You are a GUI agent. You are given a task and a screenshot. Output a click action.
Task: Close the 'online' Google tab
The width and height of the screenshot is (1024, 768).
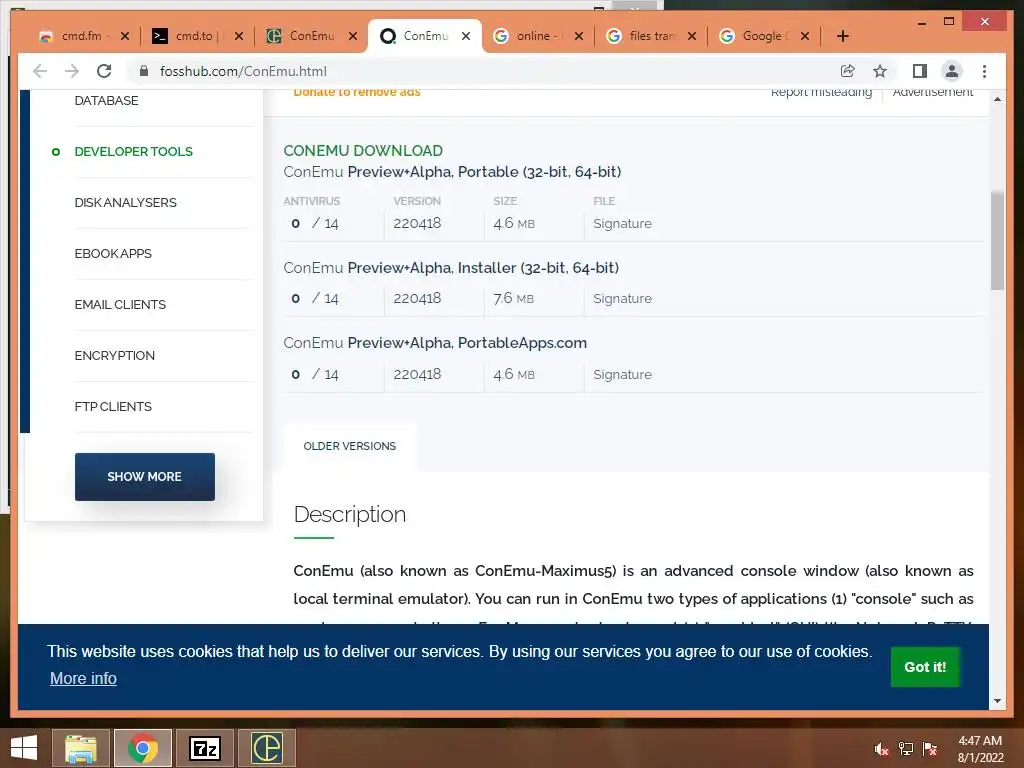tap(579, 36)
